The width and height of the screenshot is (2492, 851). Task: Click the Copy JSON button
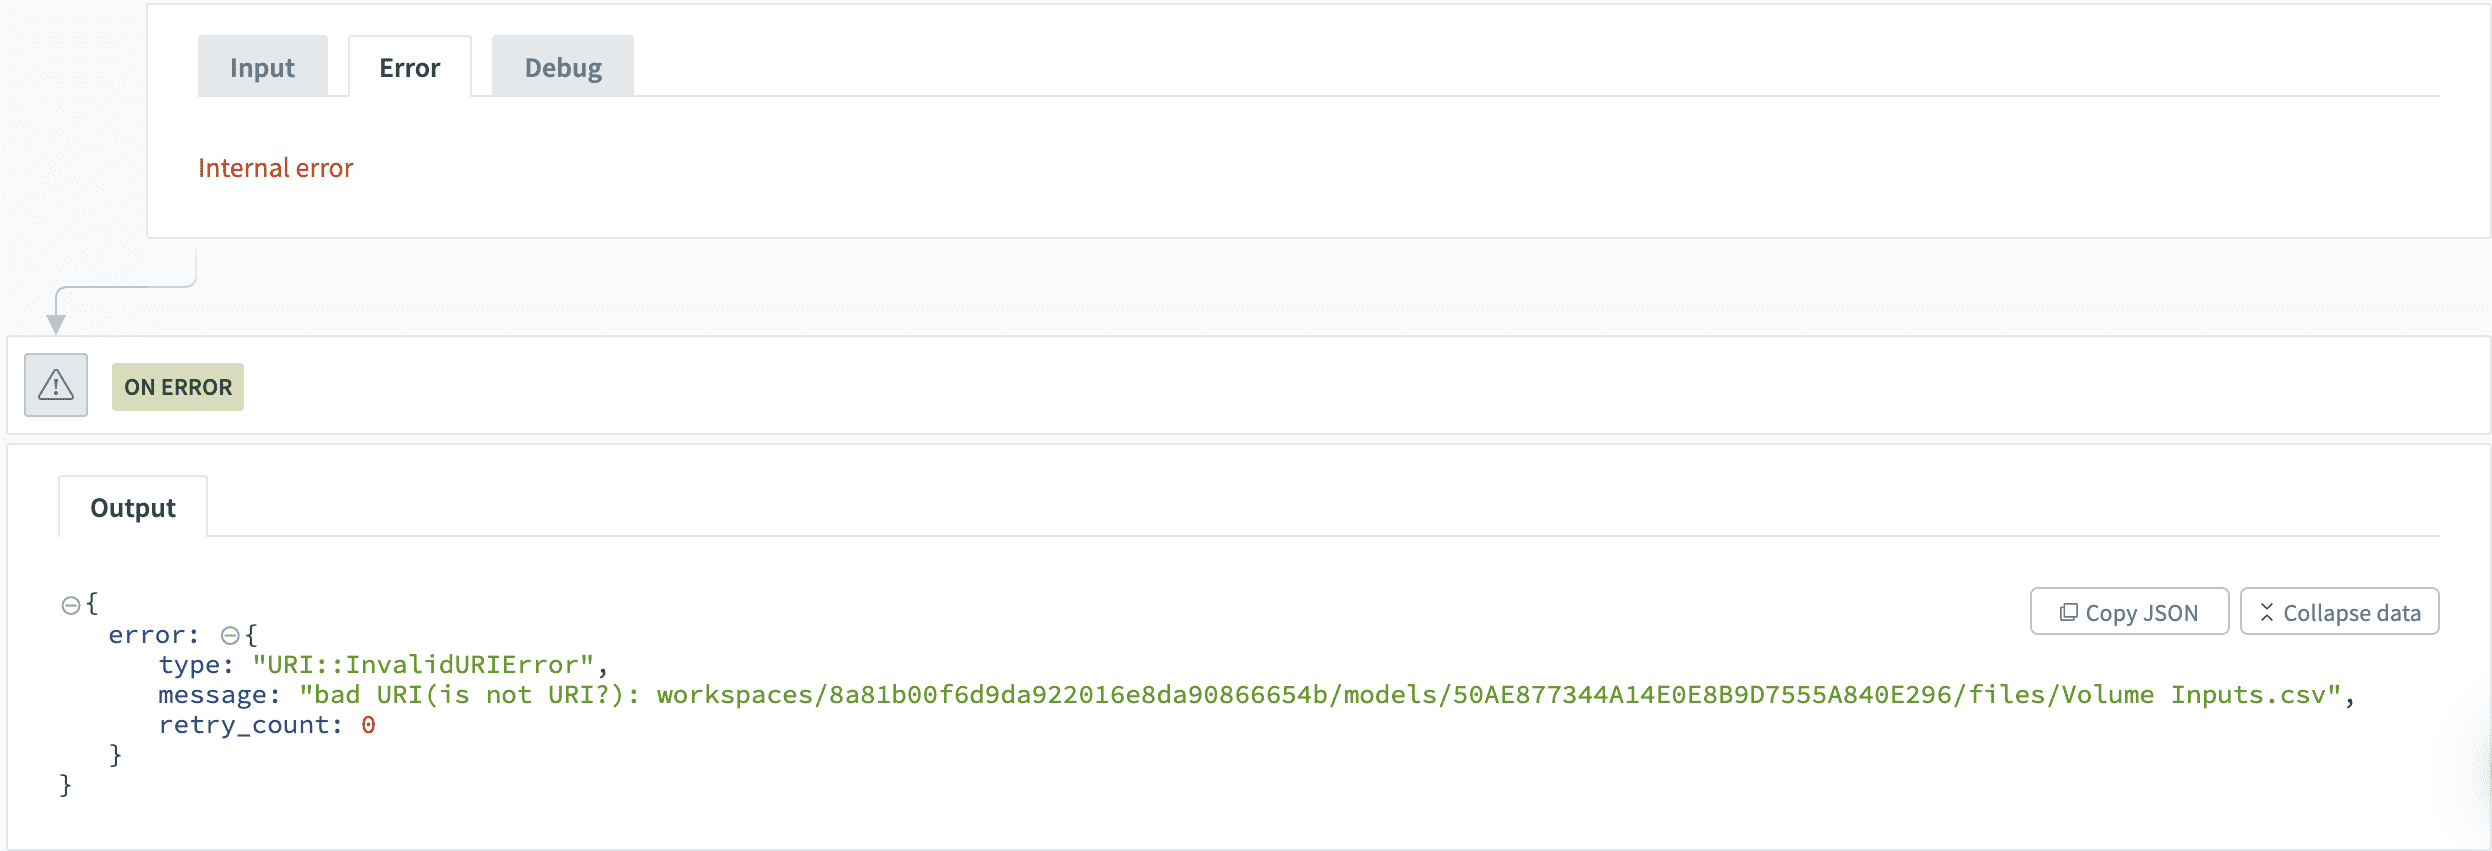click(2128, 611)
